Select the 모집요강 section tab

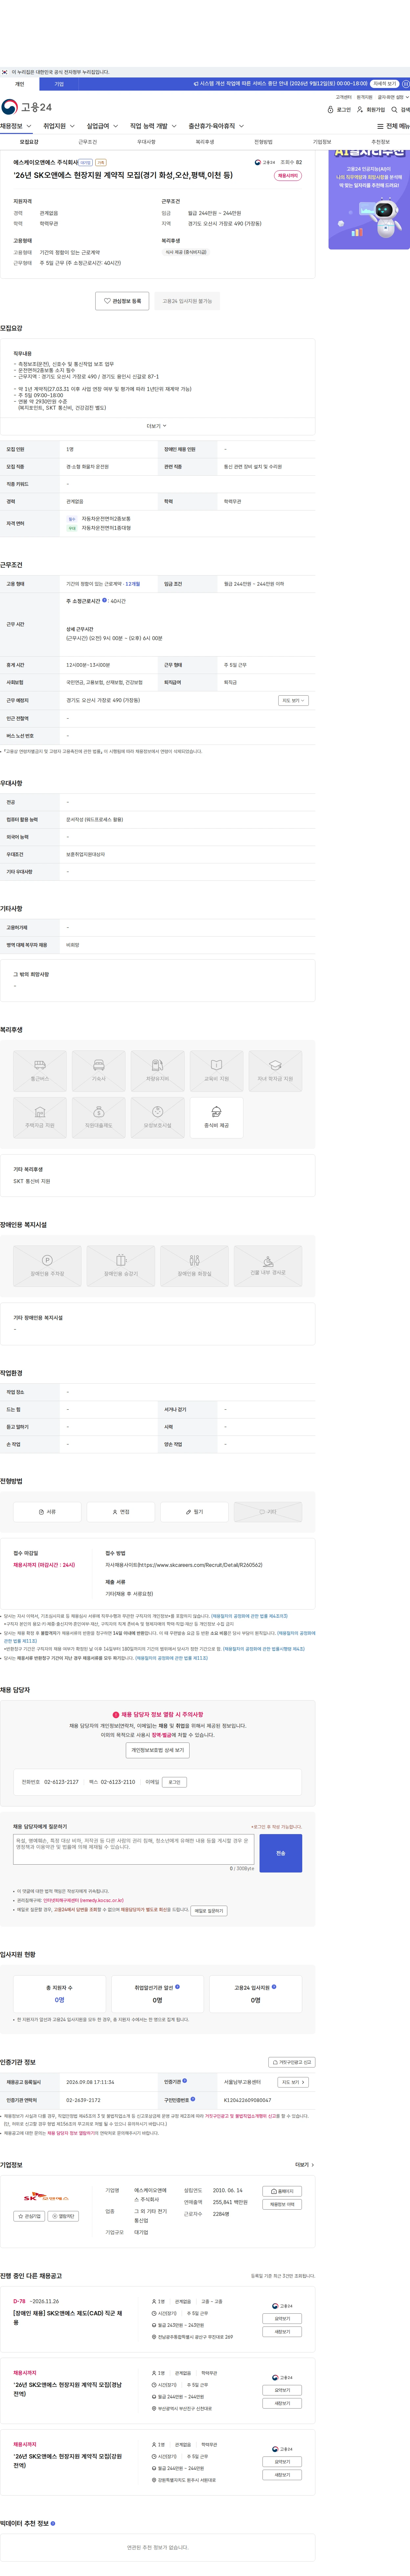click(29, 142)
